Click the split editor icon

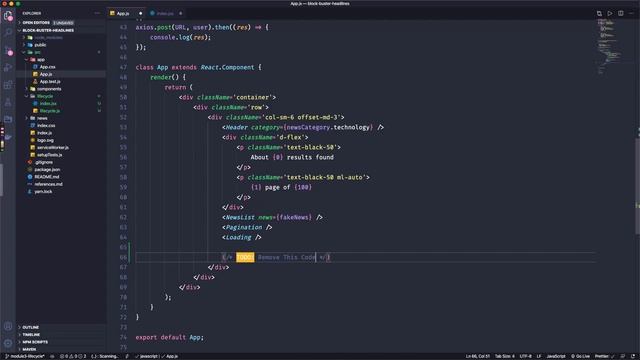point(620,13)
